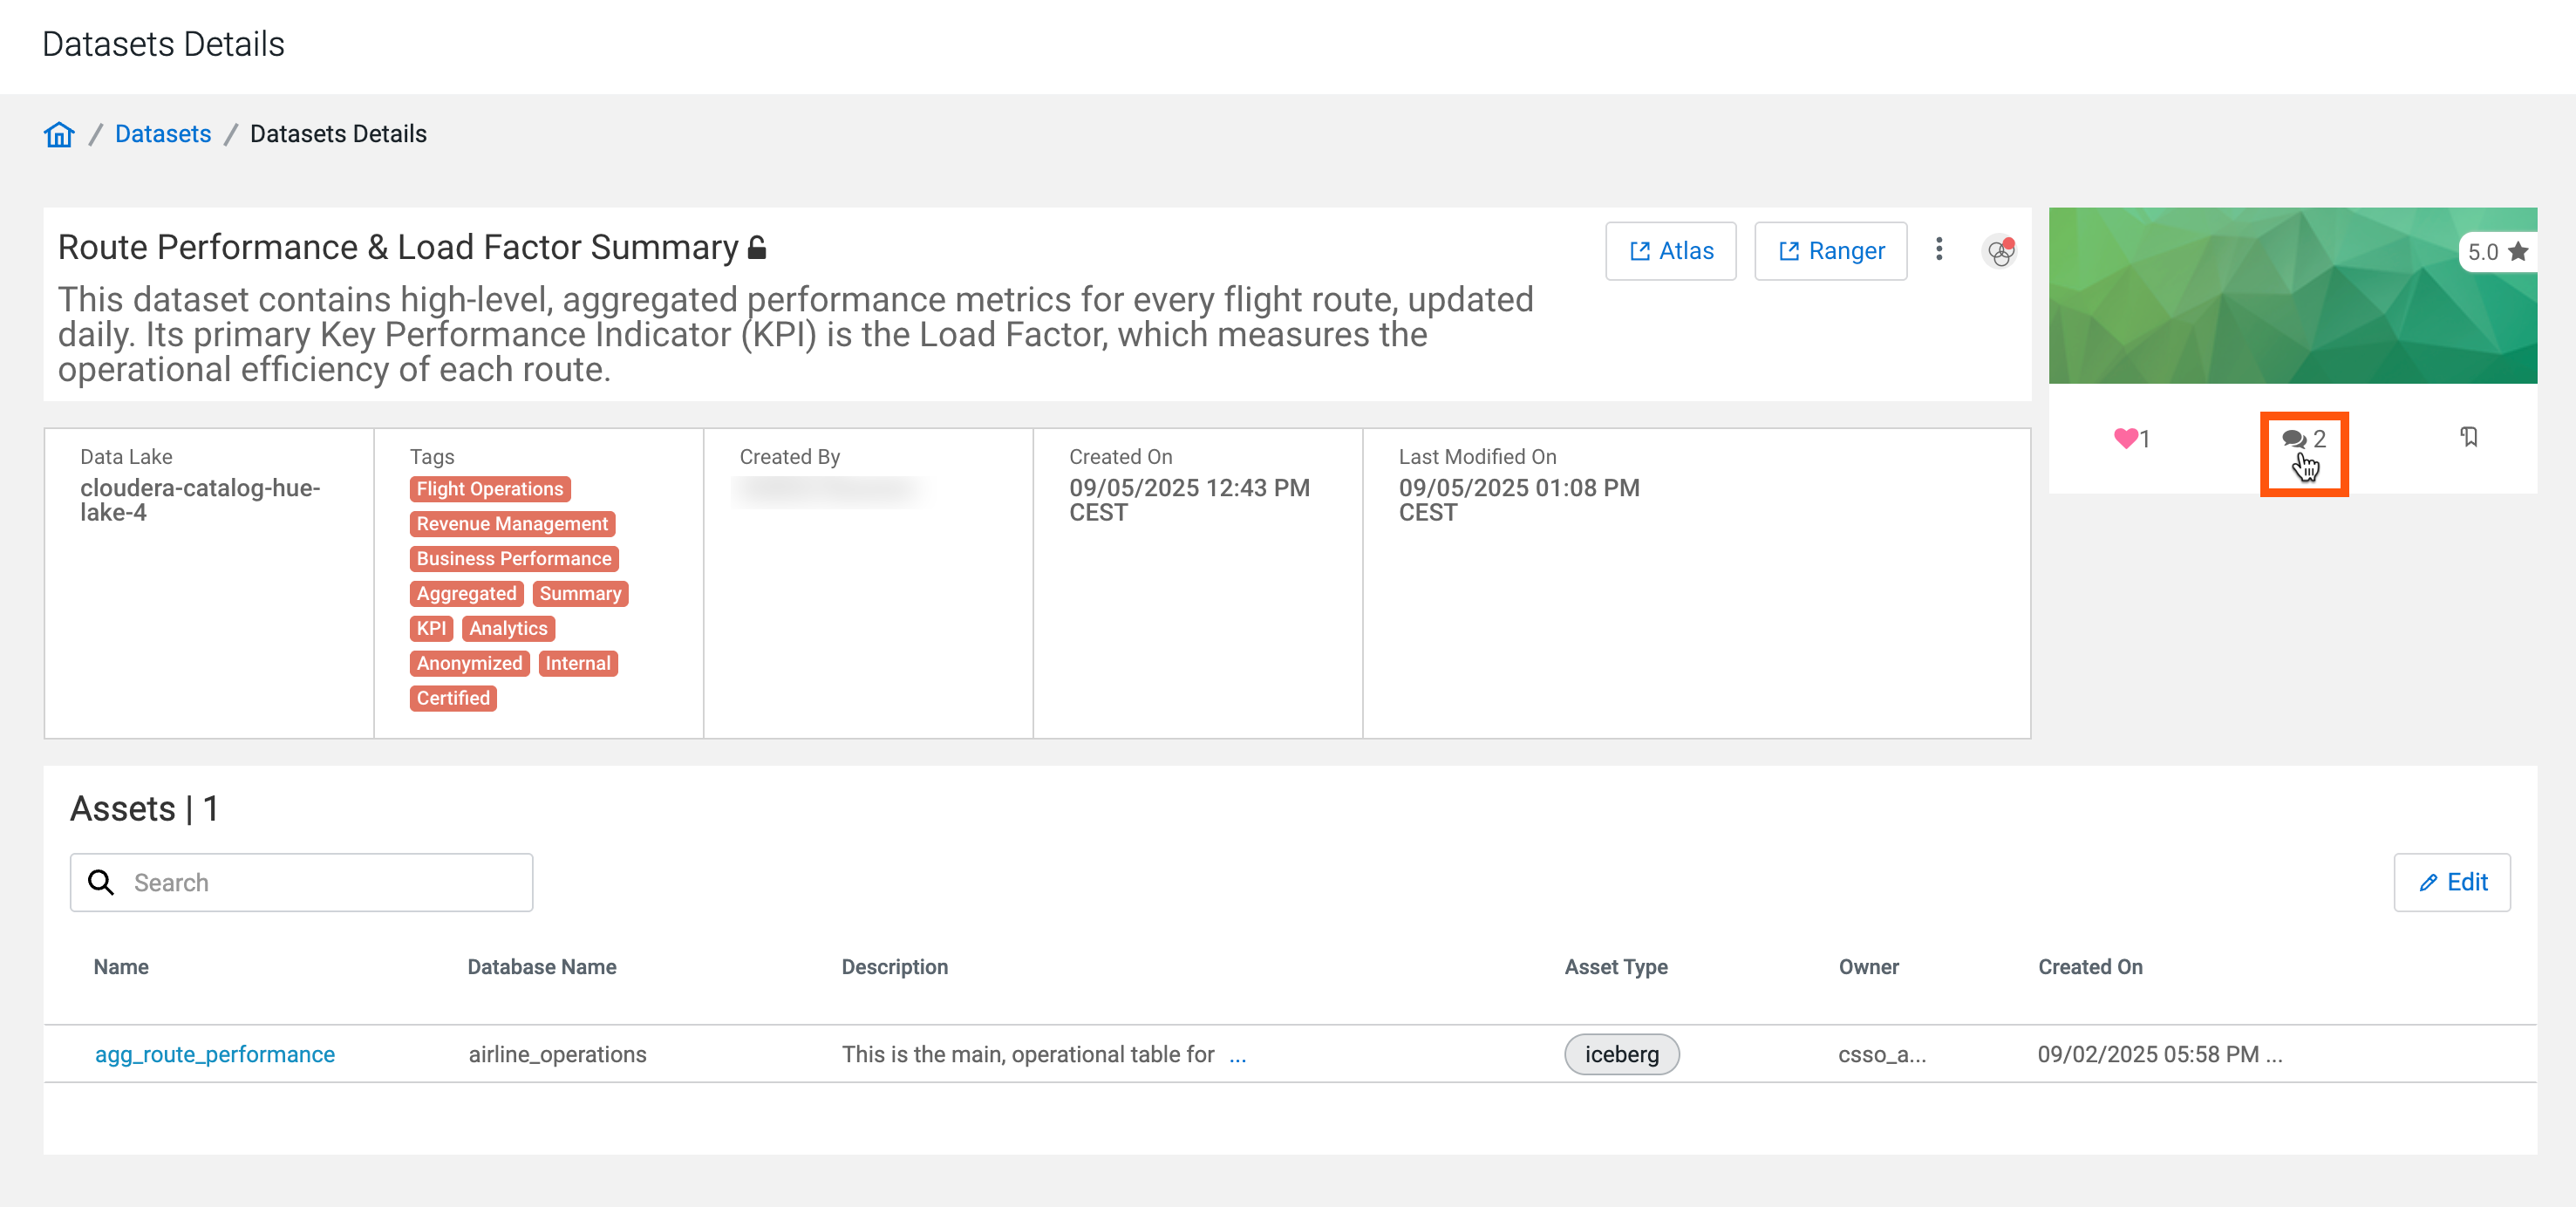Click the circular collaborators icon with red dot
Screen dimensions: 2576x1207
coord(1999,252)
